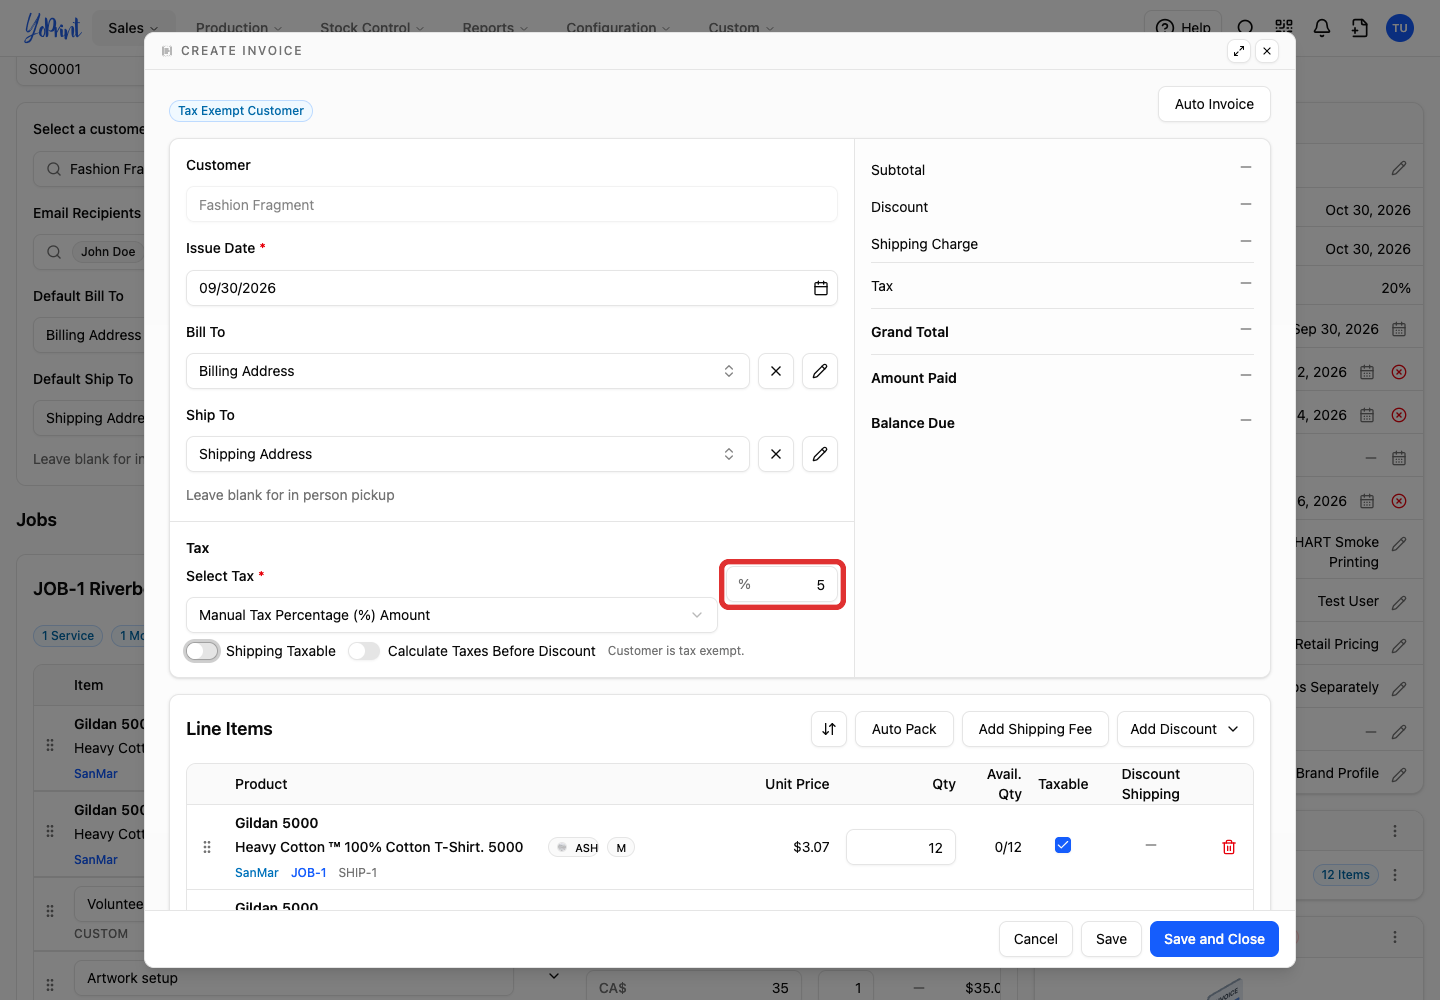Delete the Gildan 5000 line item via the trash icon
Viewport: 1440px width, 1000px height.
(1229, 847)
